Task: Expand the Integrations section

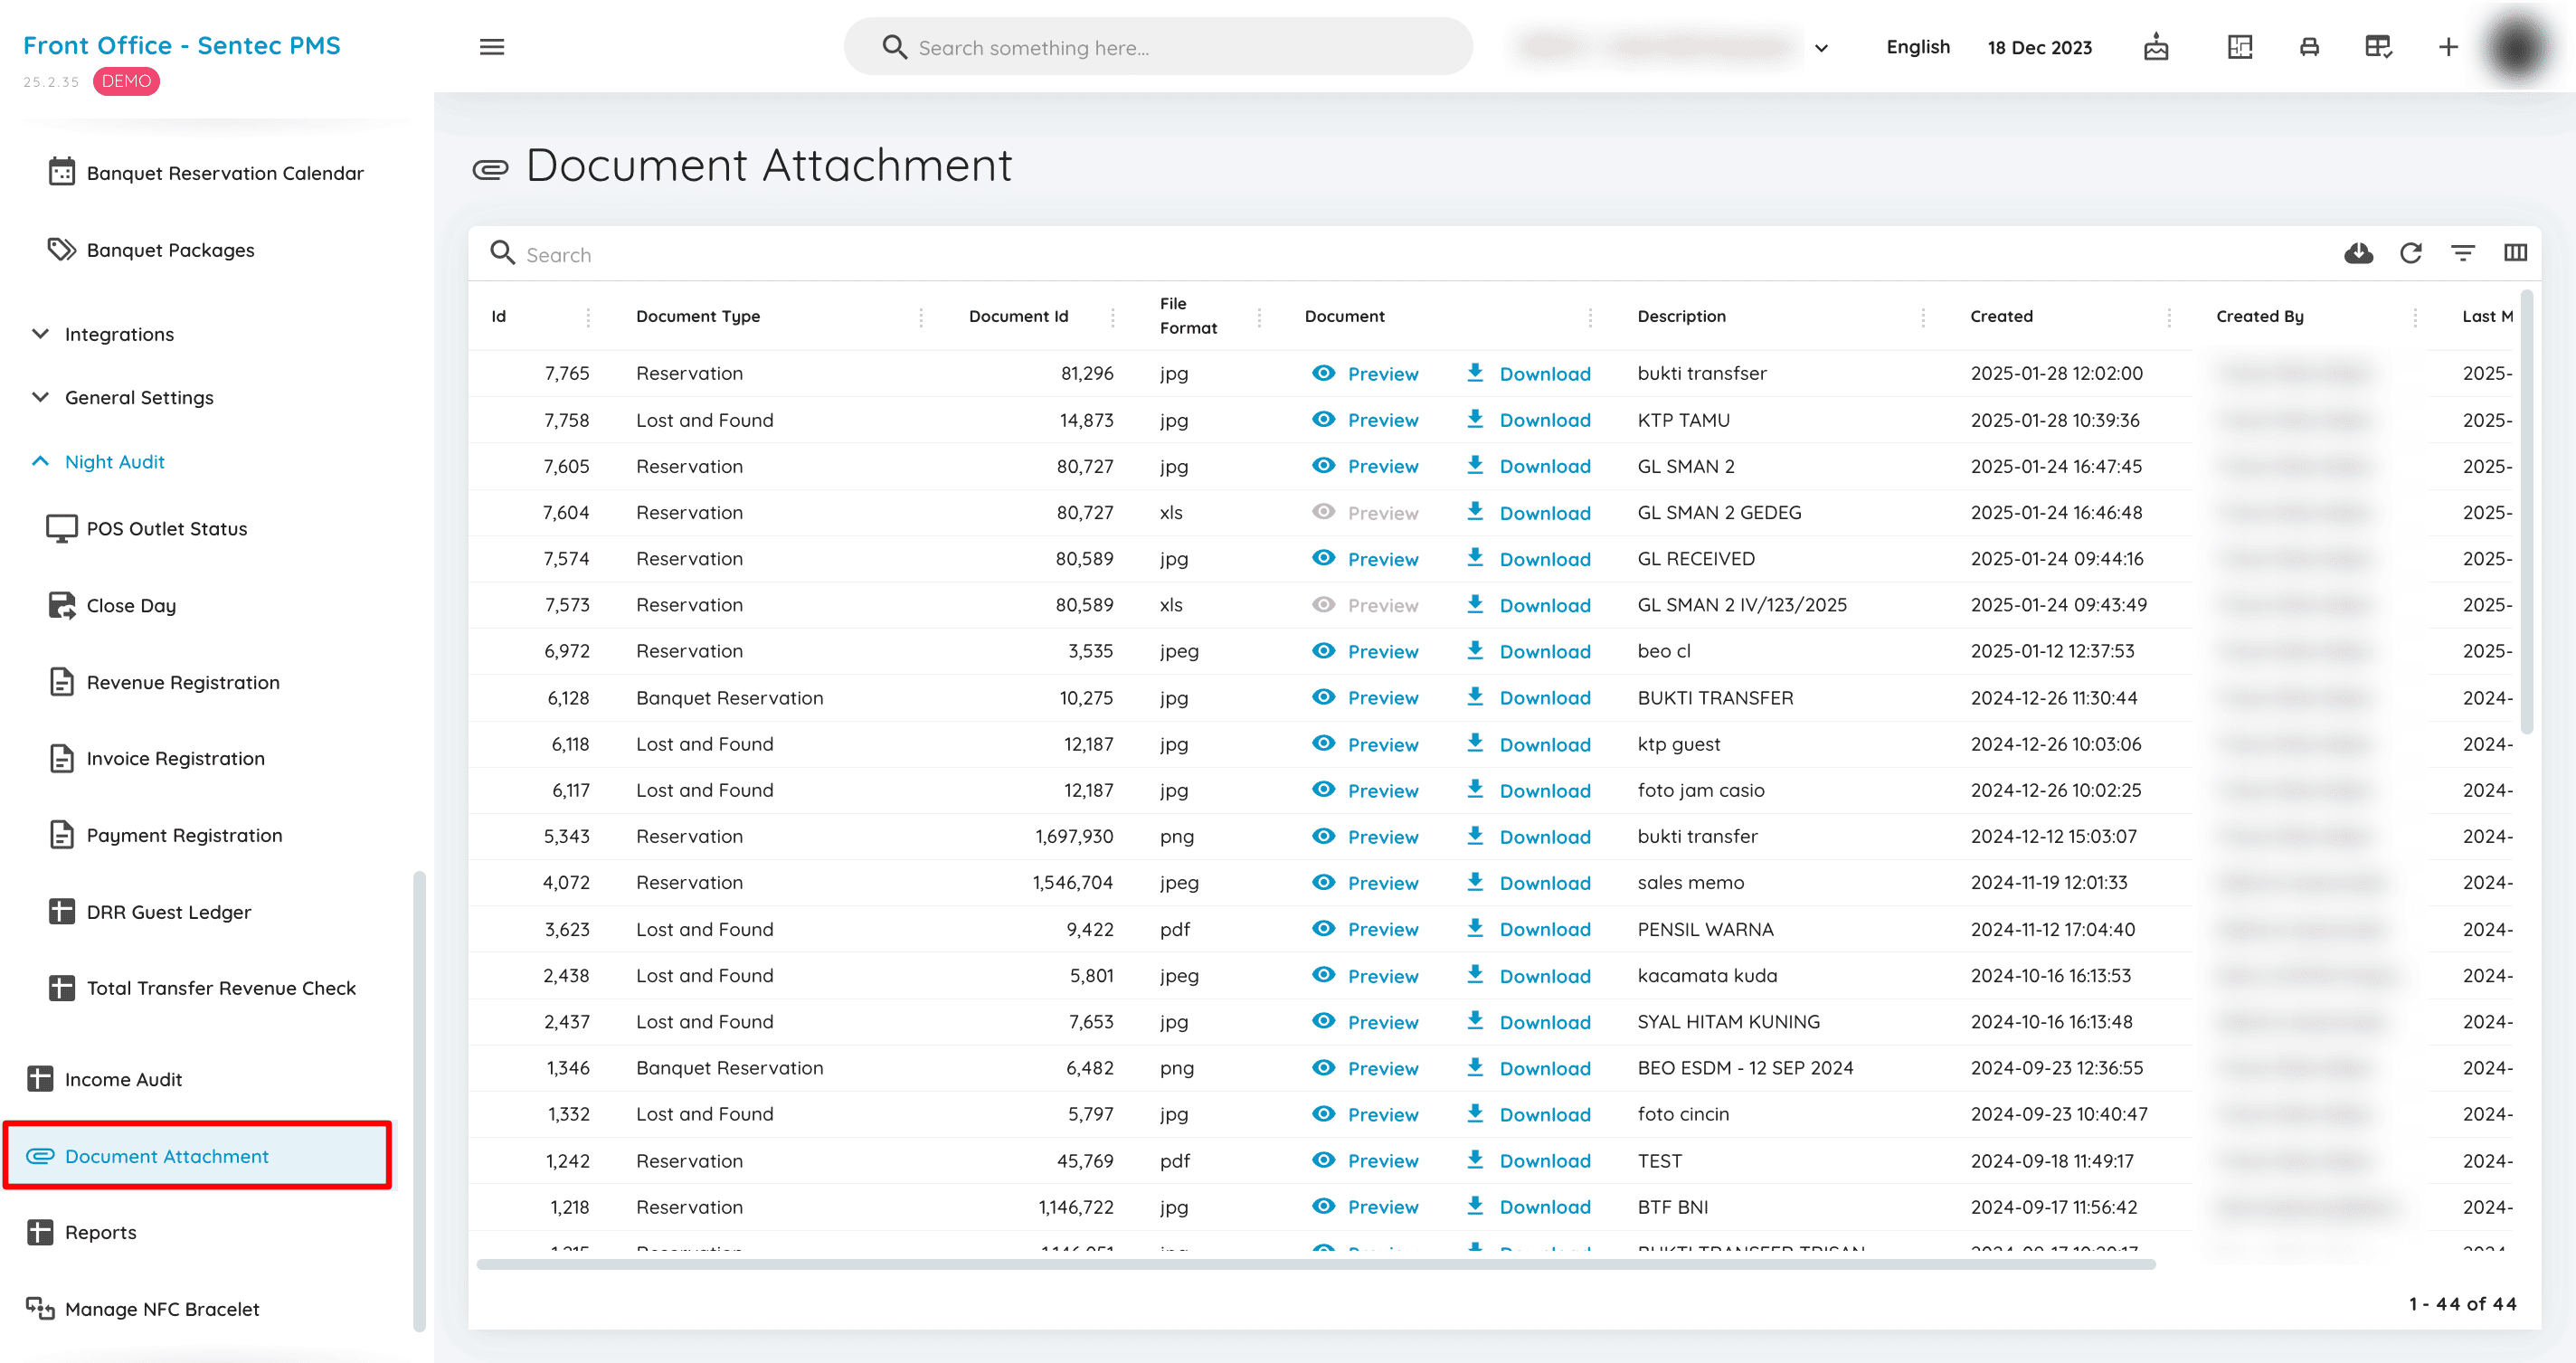Action: tap(104, 334)
